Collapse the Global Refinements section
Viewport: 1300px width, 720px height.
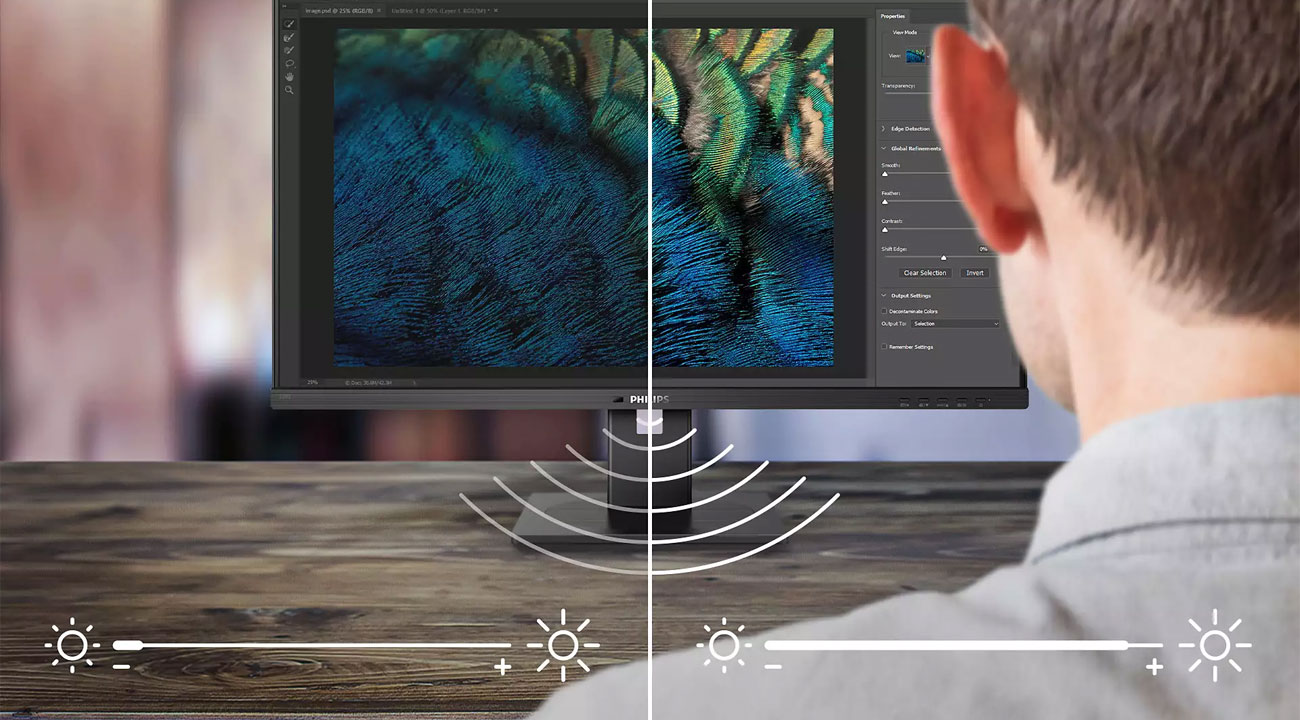pos(884,149)
